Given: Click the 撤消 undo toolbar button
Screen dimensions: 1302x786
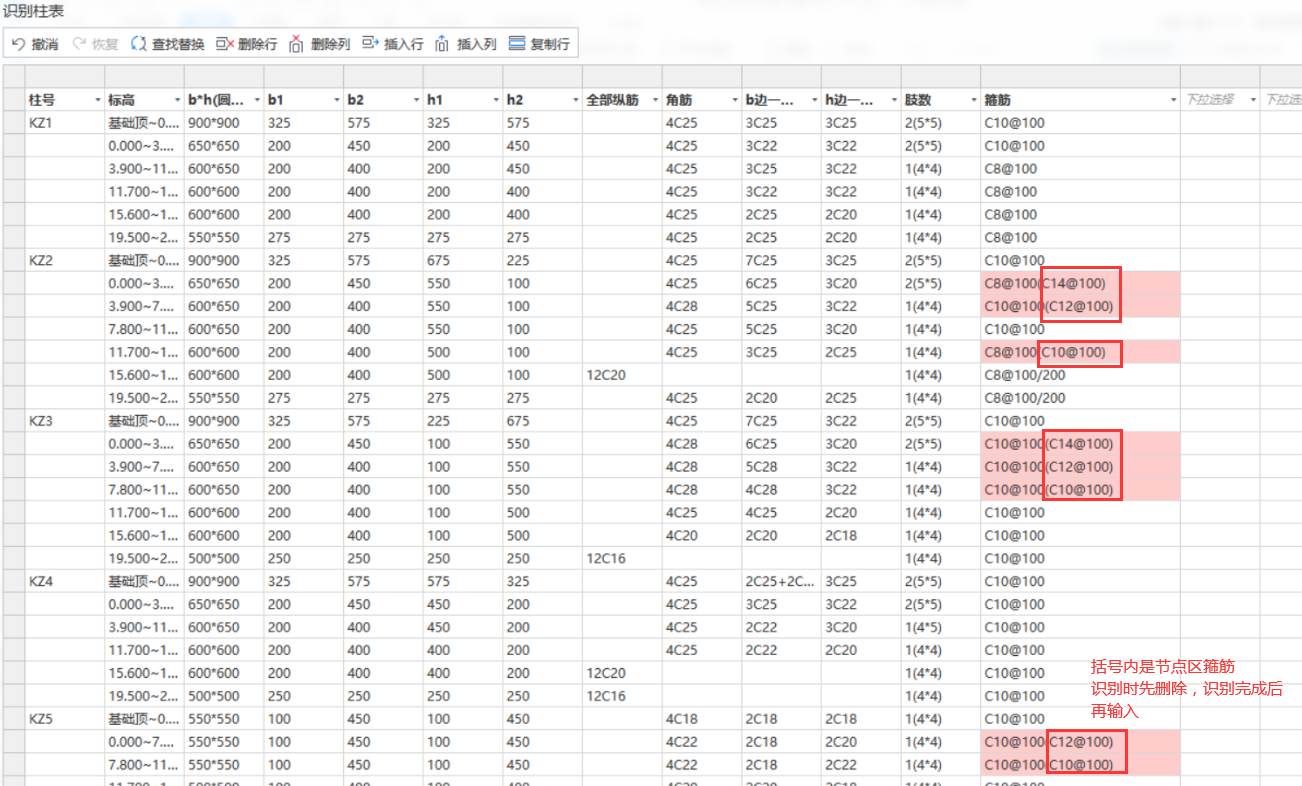Looking at the screenshot, I should 35,44.
